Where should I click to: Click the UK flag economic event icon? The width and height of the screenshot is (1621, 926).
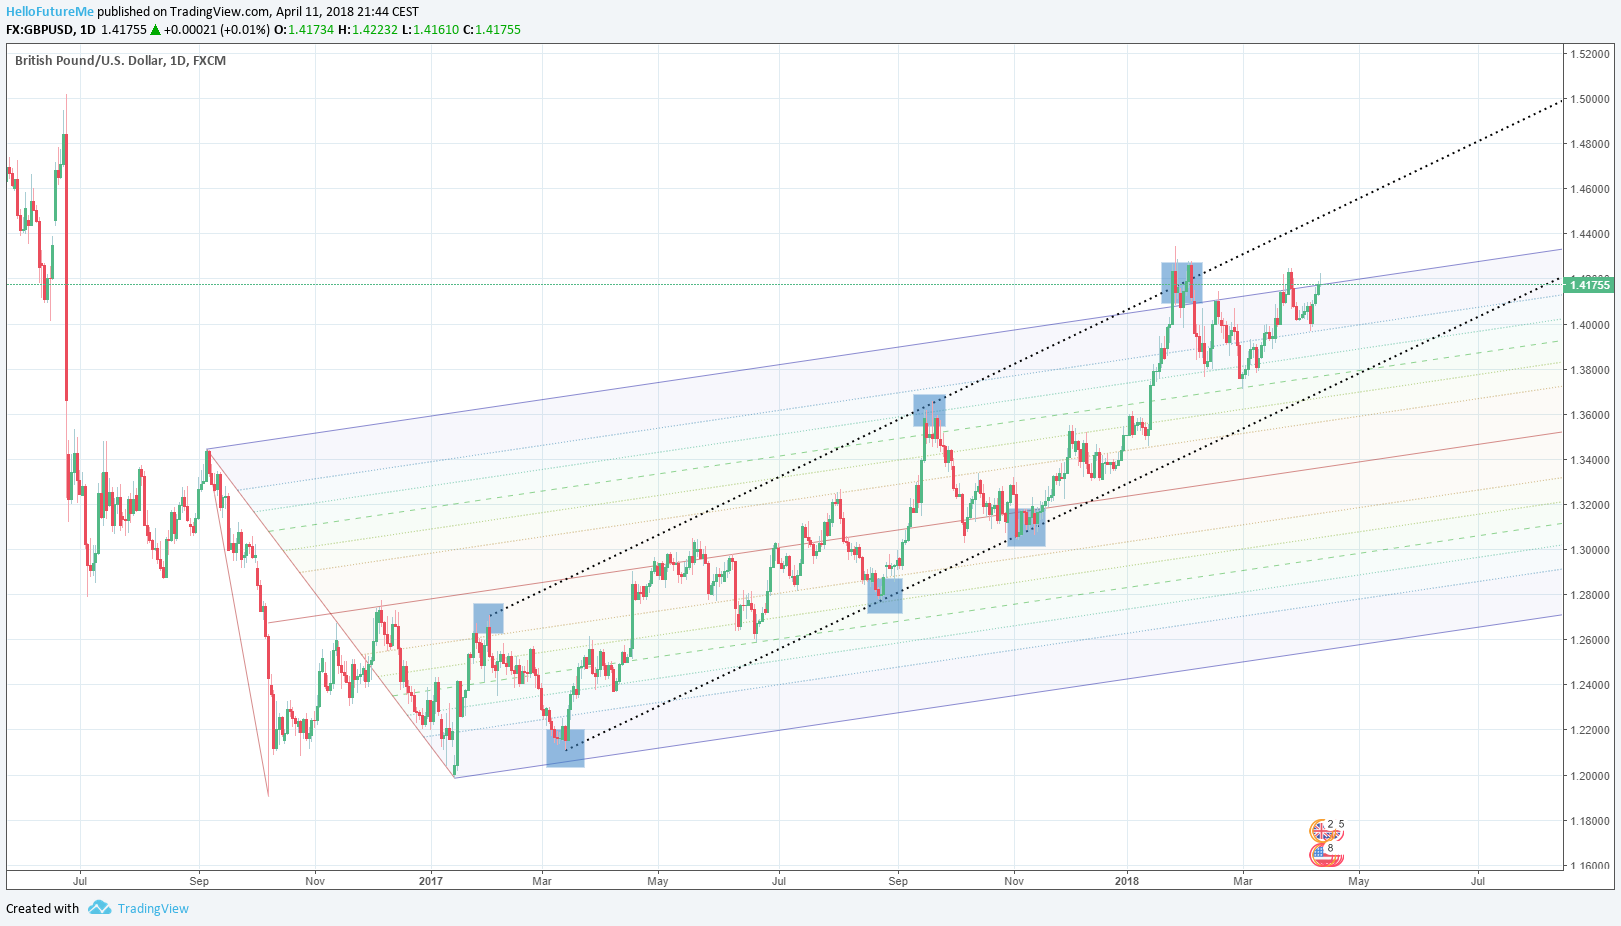pos(1326,831)
